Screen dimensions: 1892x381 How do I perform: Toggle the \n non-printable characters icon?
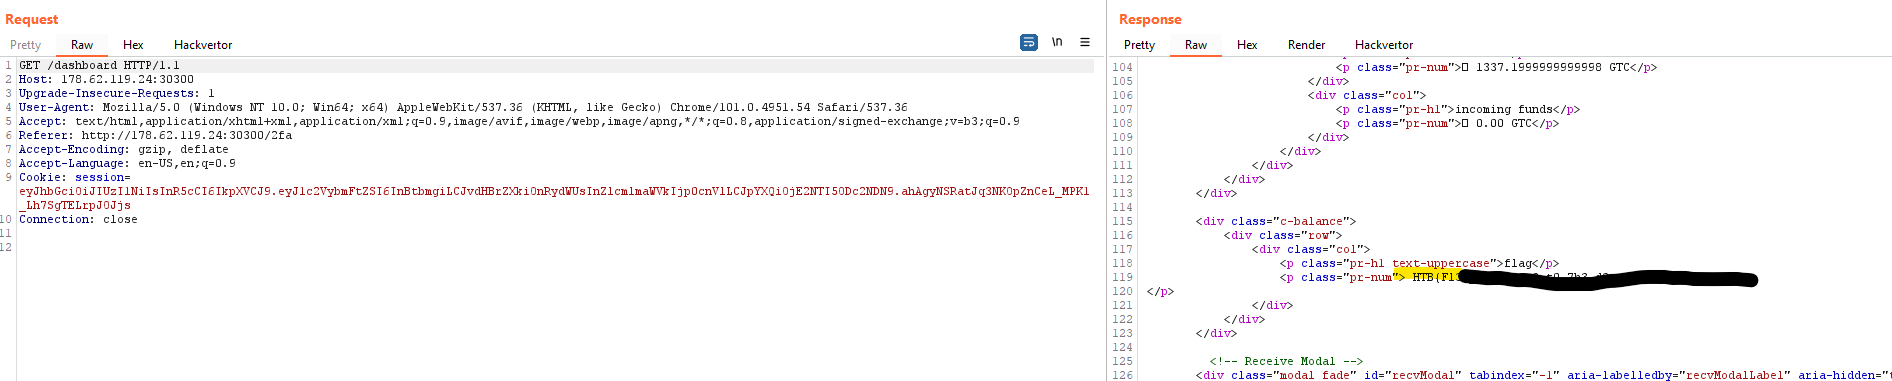(x=1057, y=42)
